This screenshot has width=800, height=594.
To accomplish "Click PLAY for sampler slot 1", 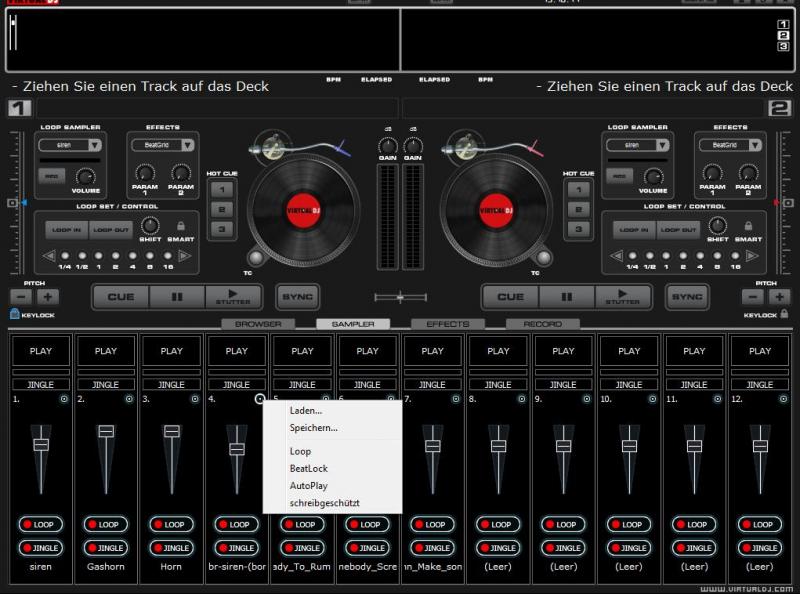I will [x=41, y=351].
